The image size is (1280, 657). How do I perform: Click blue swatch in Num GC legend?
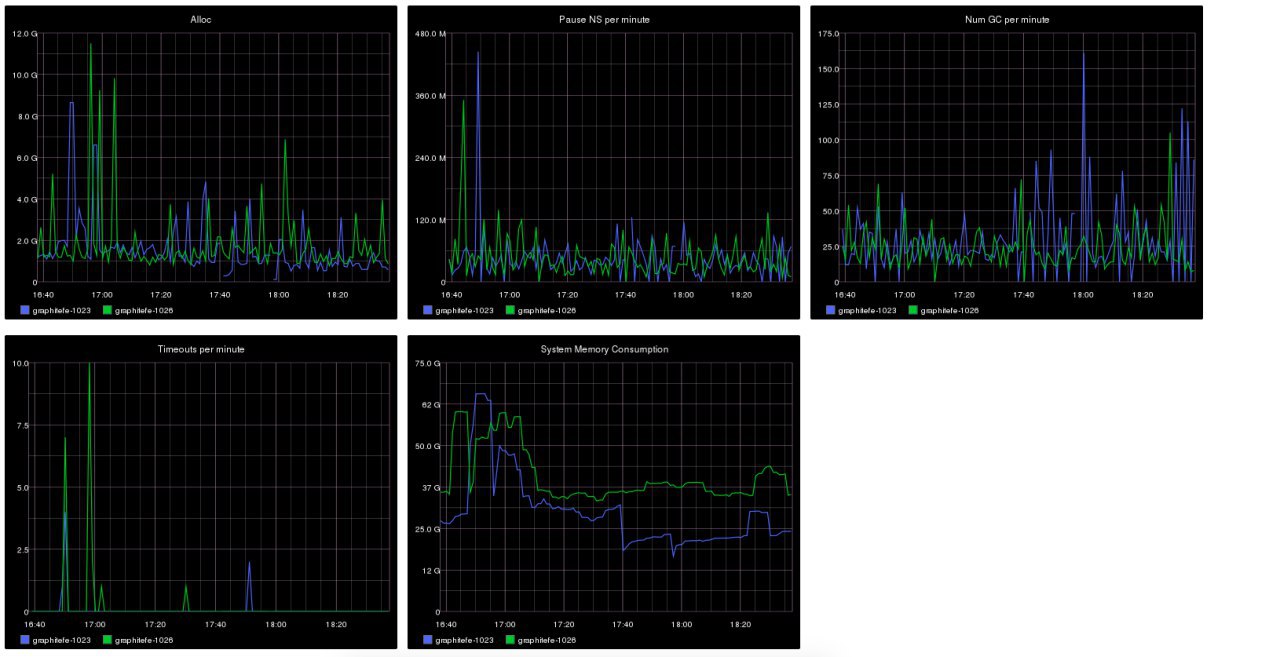click(x=830, y=311)
